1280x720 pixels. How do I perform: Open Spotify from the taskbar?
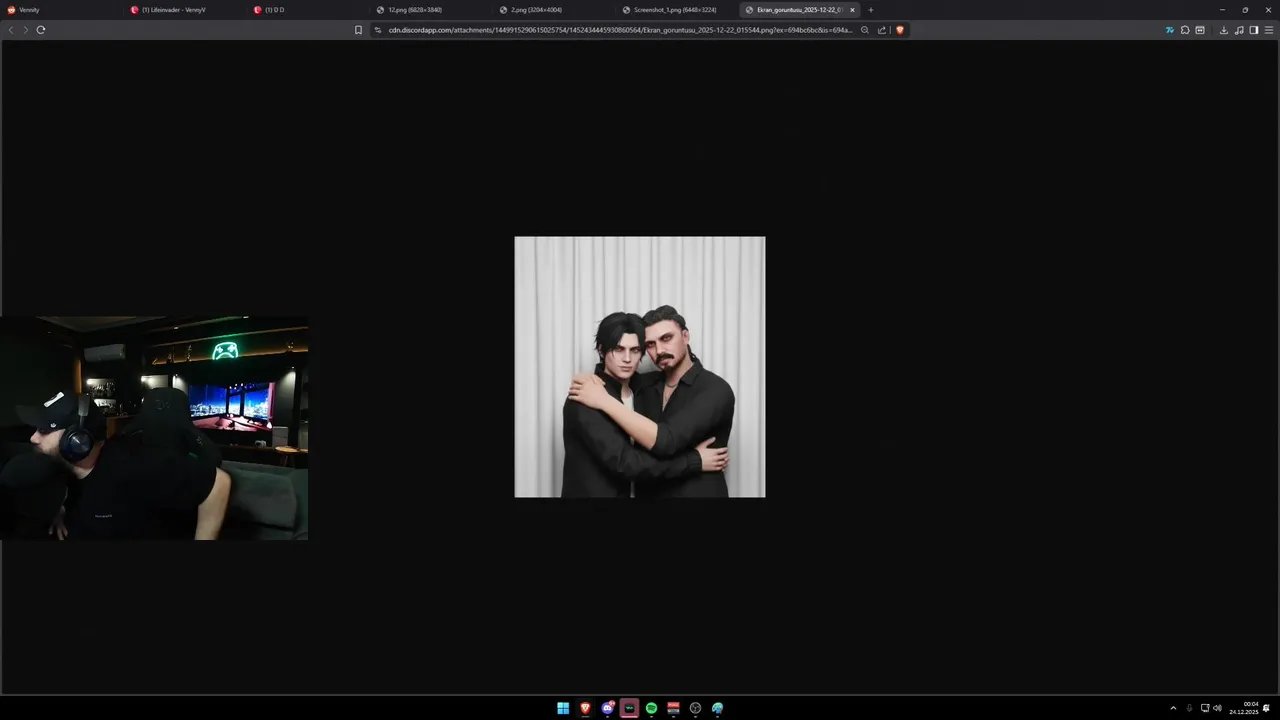pos(651,708)
